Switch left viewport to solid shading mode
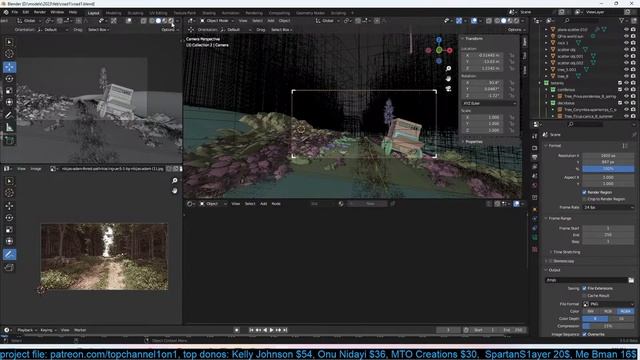 158,20
